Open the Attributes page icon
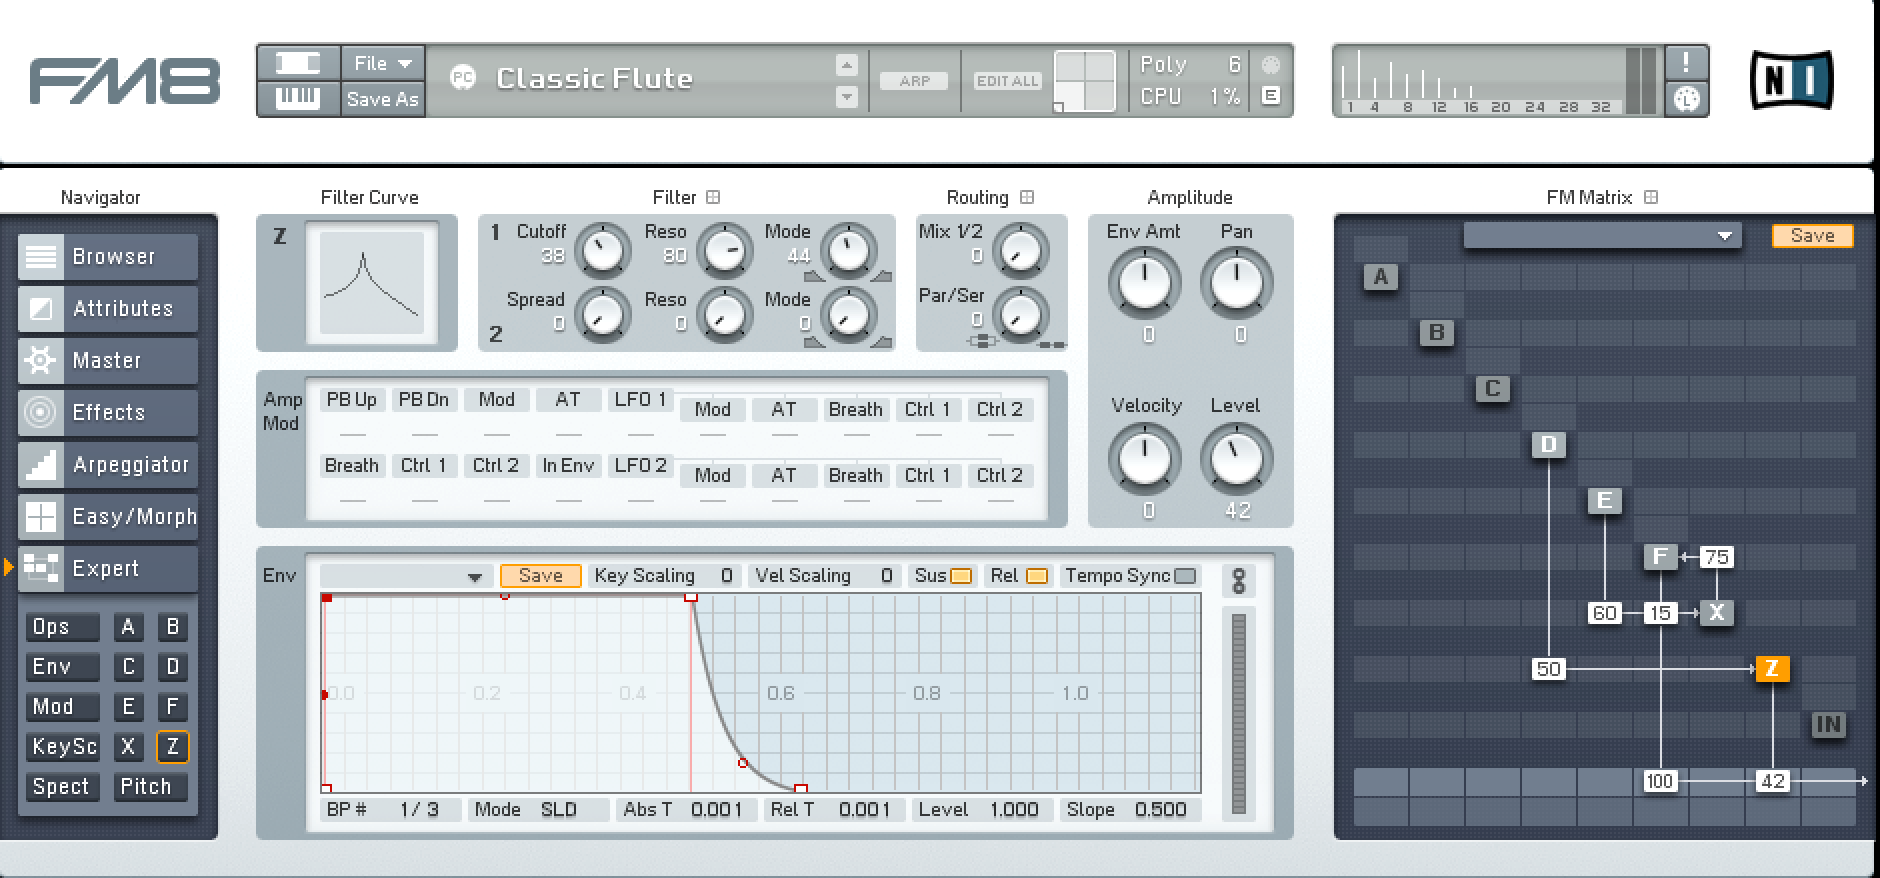 tap(41, 309)
